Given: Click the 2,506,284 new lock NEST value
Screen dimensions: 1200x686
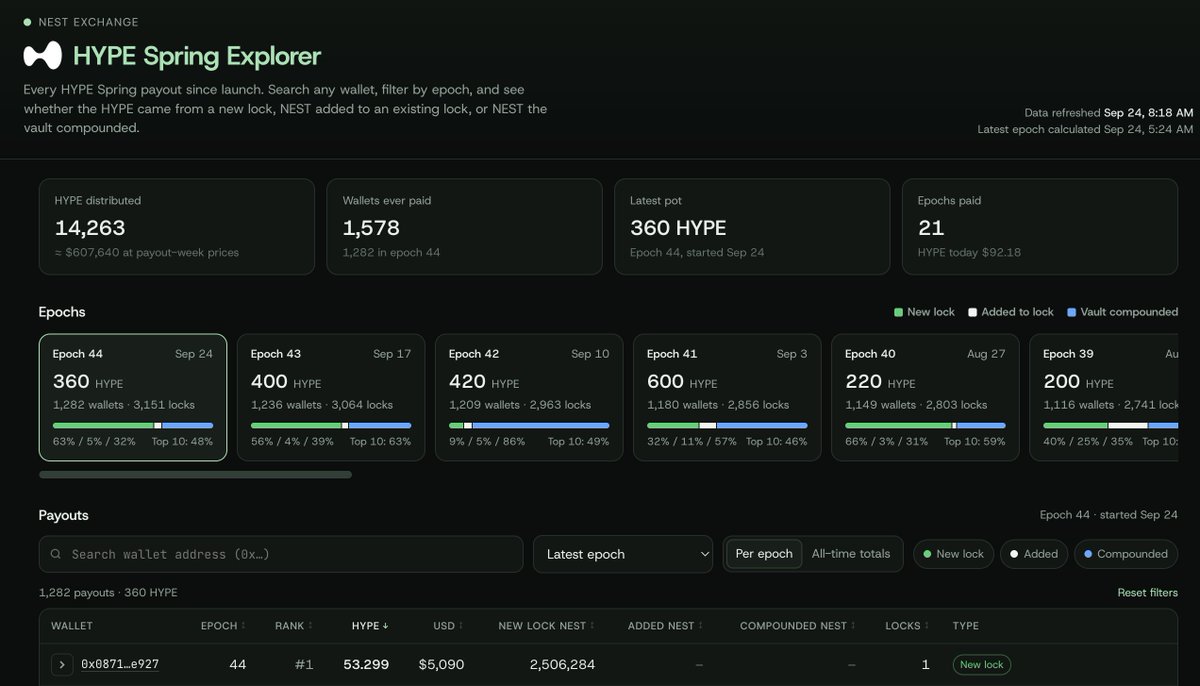Looking at the screenshot, I should click(x=563, y=664).
